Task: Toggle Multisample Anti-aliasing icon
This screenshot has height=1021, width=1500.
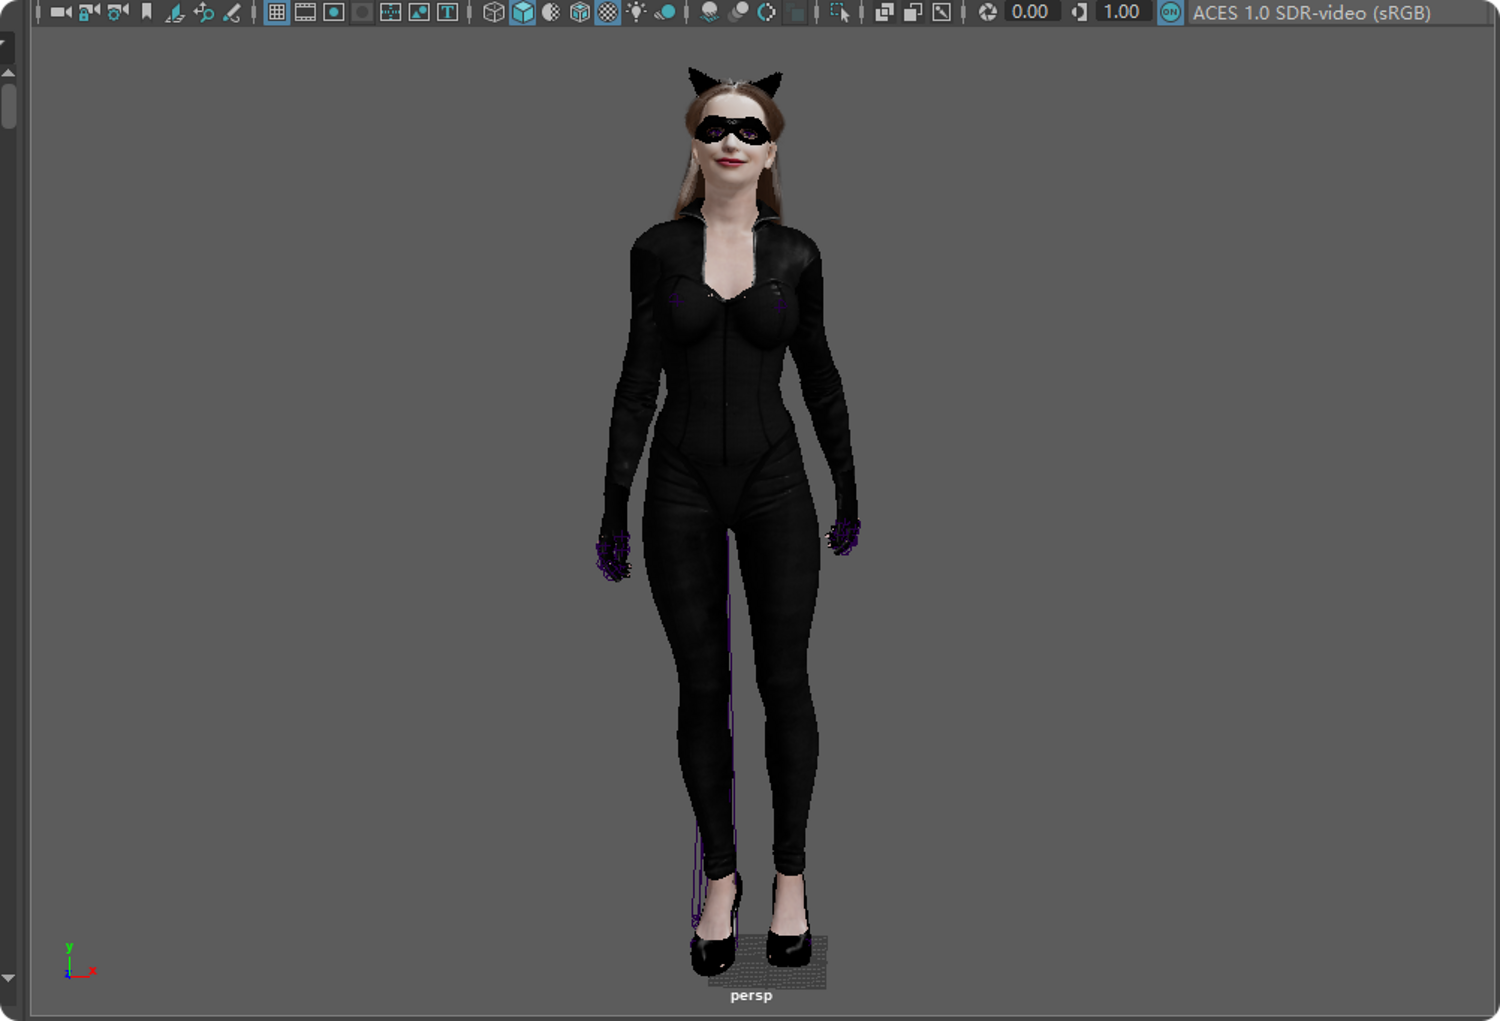Action: (x=767, y=12)
